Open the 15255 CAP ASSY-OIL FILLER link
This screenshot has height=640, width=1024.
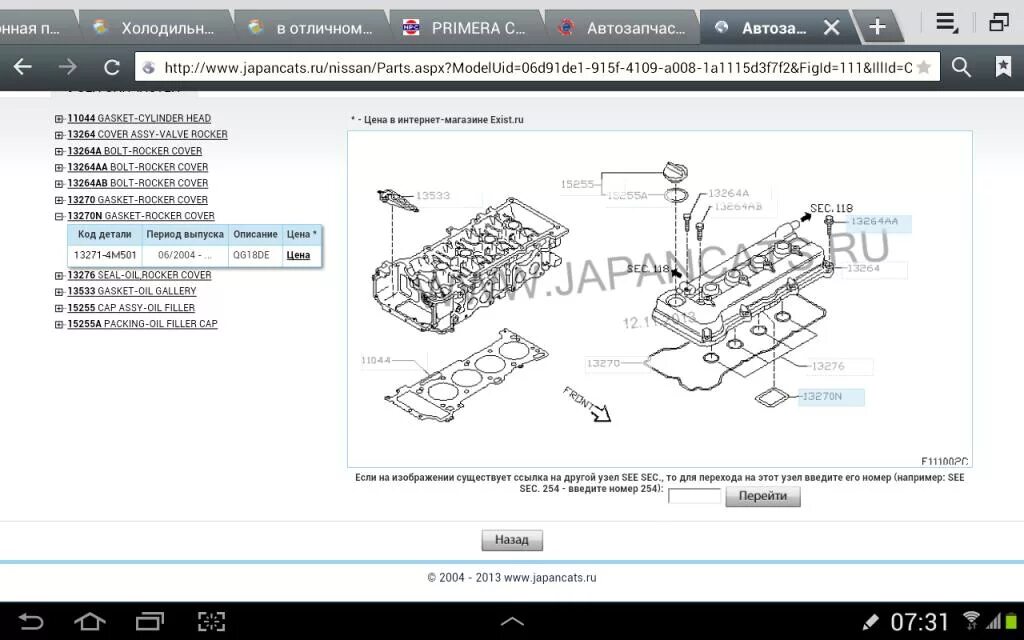pyautogui.click(x=131, y=308)
